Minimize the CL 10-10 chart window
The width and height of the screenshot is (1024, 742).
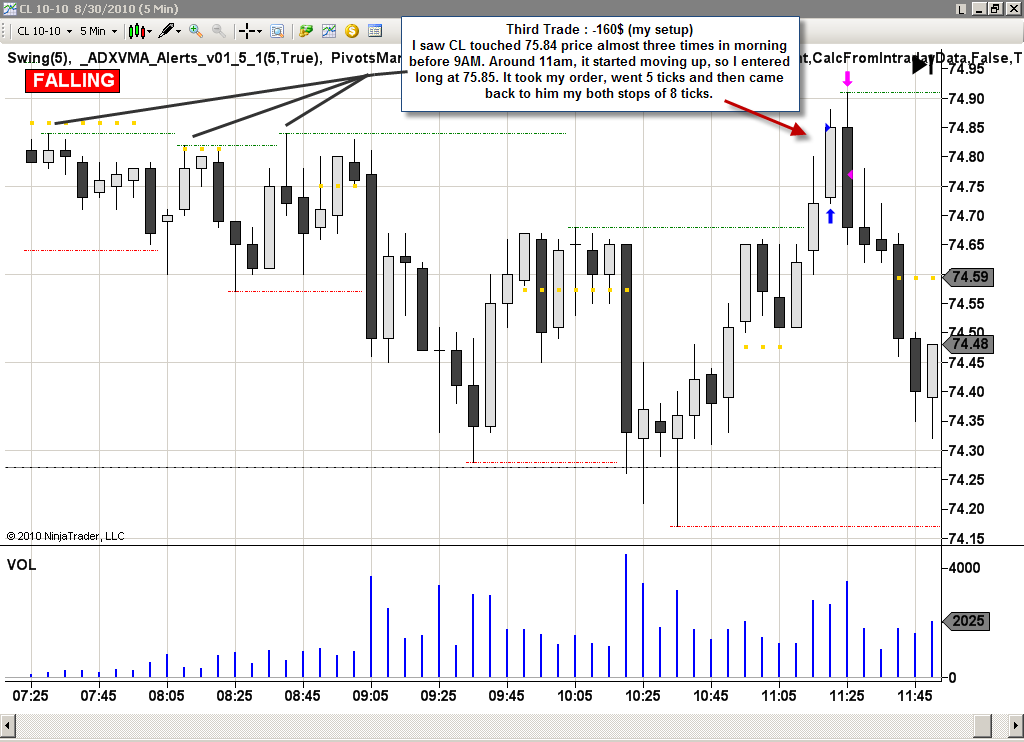tap(978, 8)
